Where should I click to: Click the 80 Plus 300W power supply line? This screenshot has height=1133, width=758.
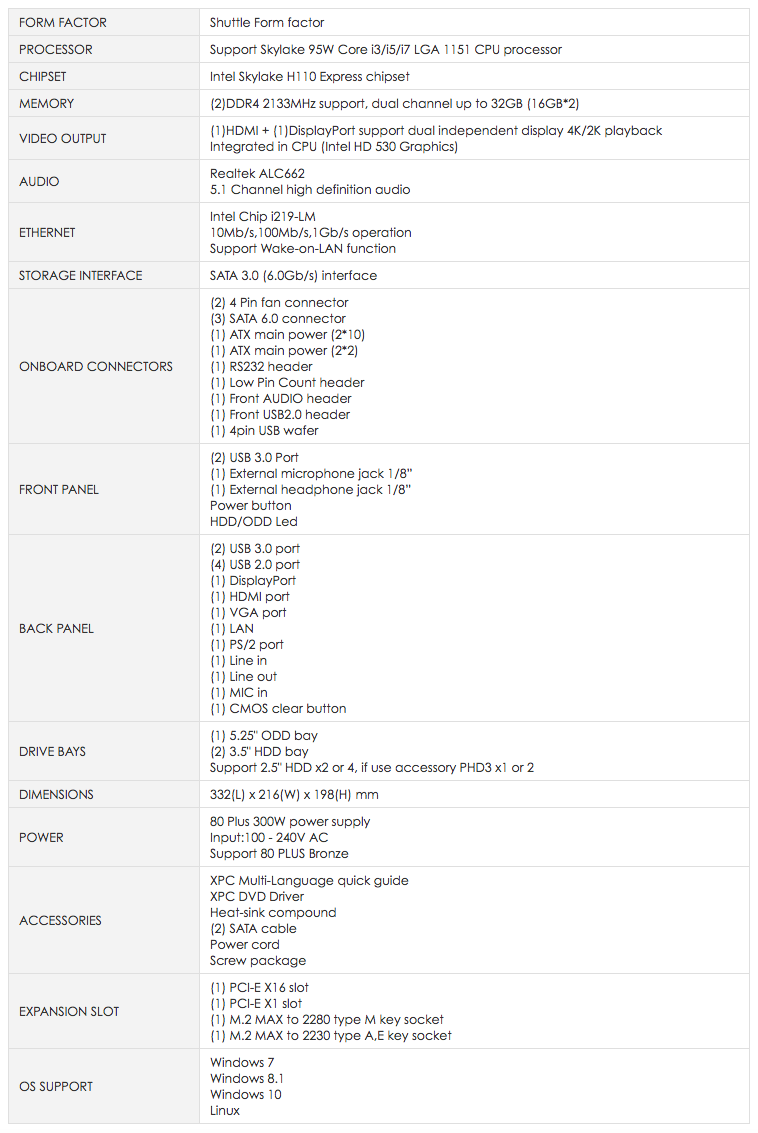coord(290,821)
